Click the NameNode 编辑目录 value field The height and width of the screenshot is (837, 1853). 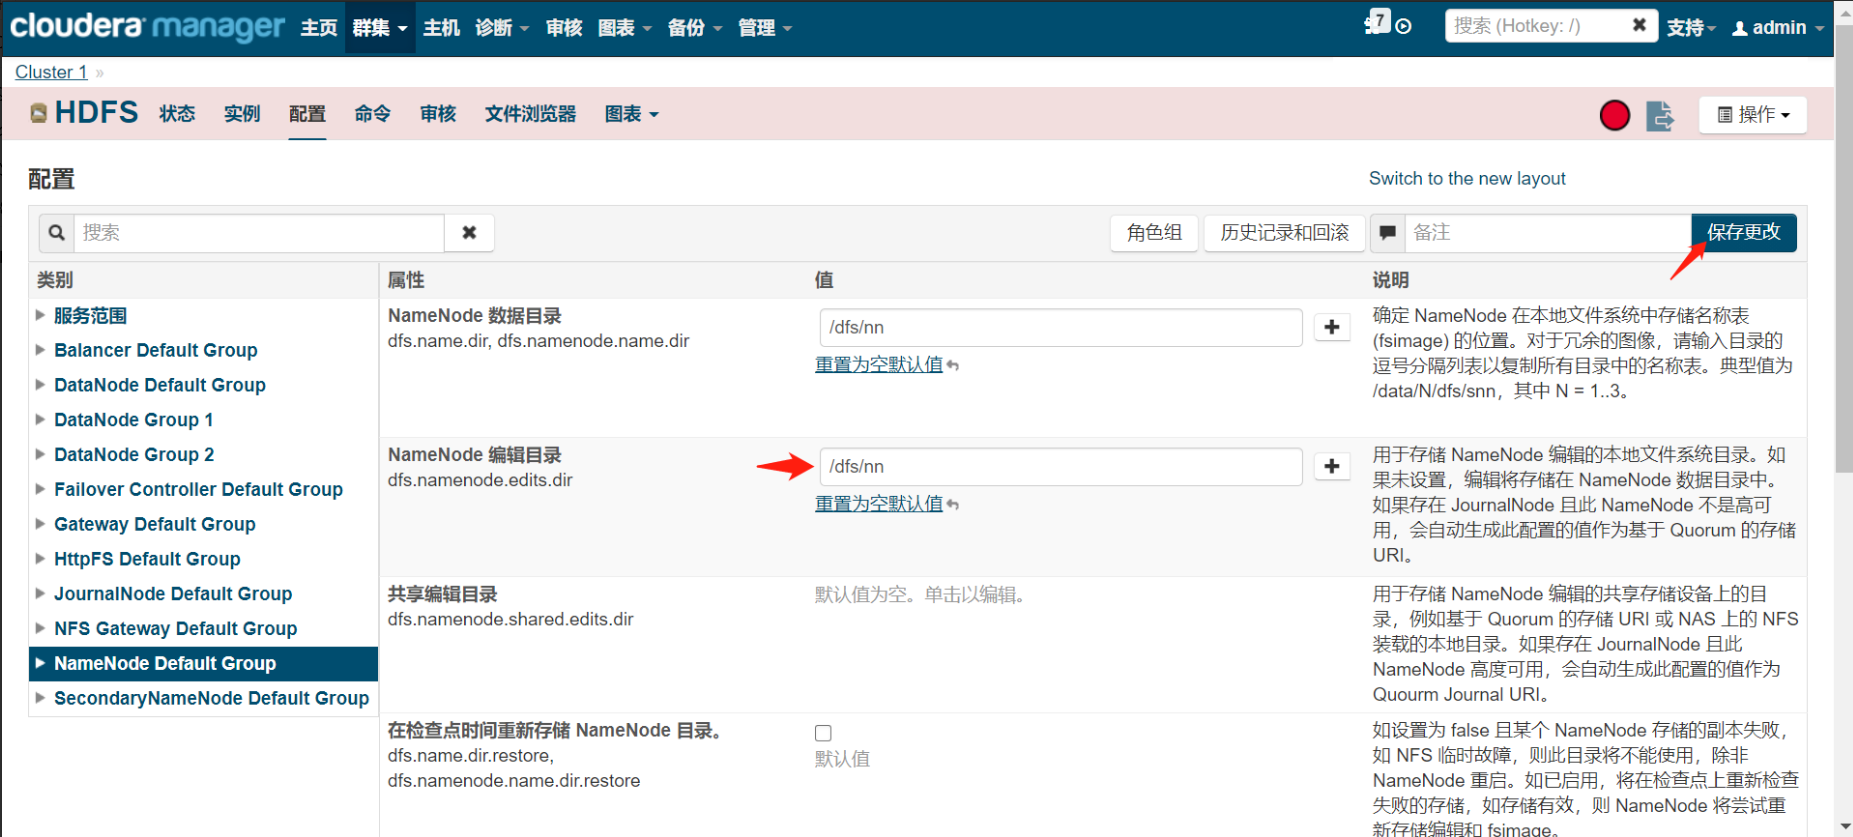coord(1061,466)
